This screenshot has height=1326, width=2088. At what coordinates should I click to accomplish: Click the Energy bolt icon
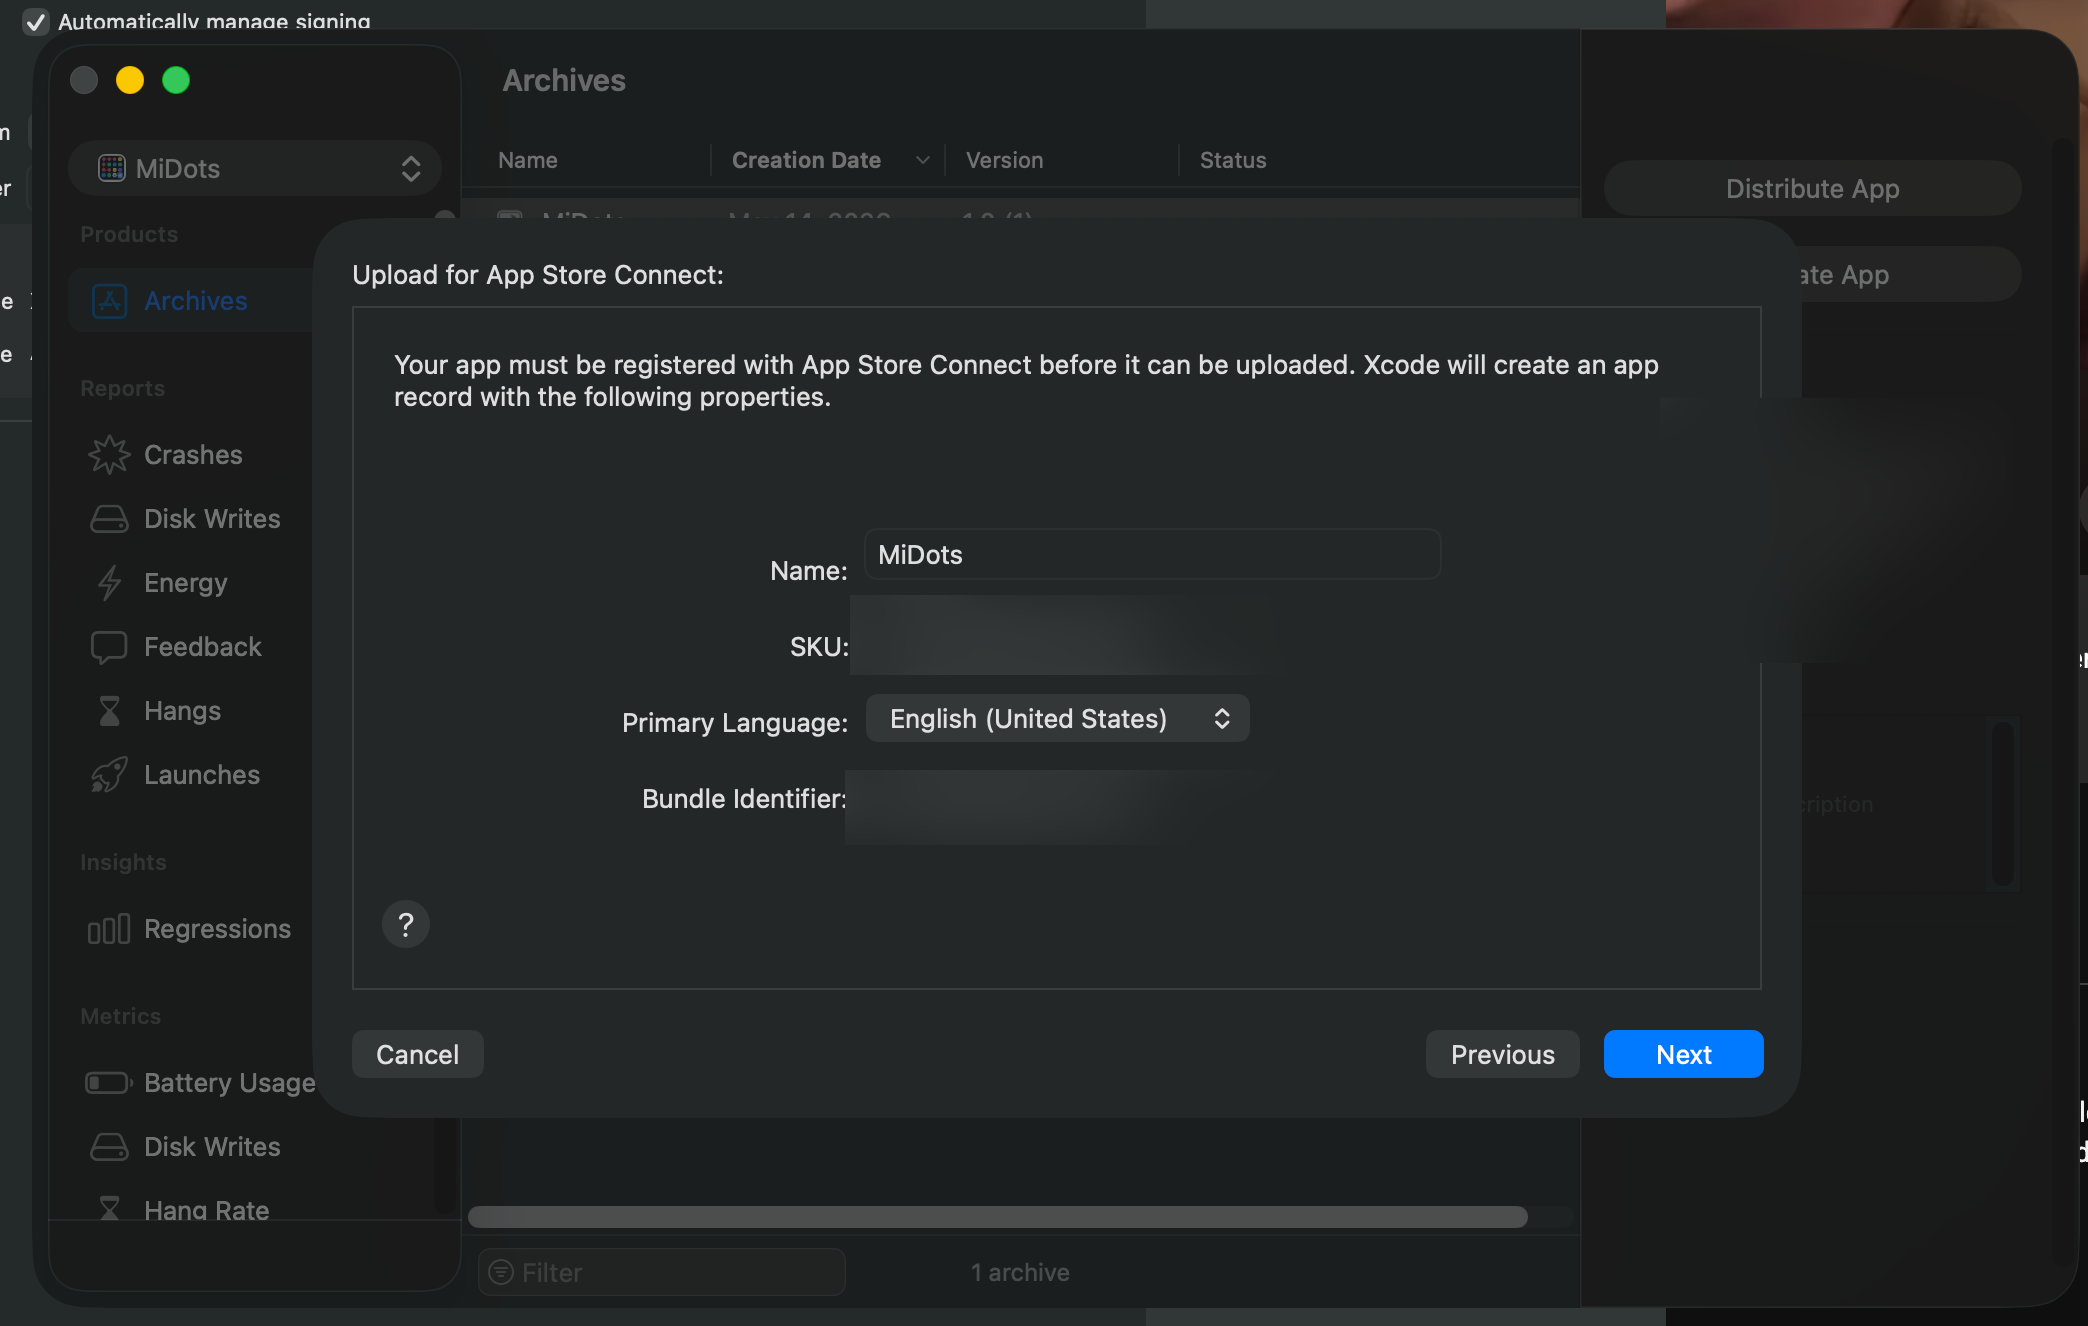(109, 582)
